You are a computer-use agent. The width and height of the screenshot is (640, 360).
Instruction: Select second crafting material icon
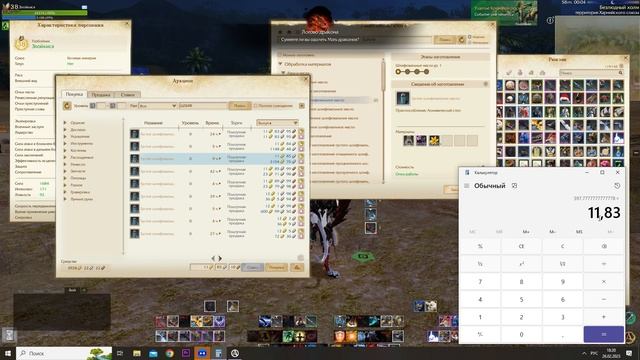[x=421, y=140]
